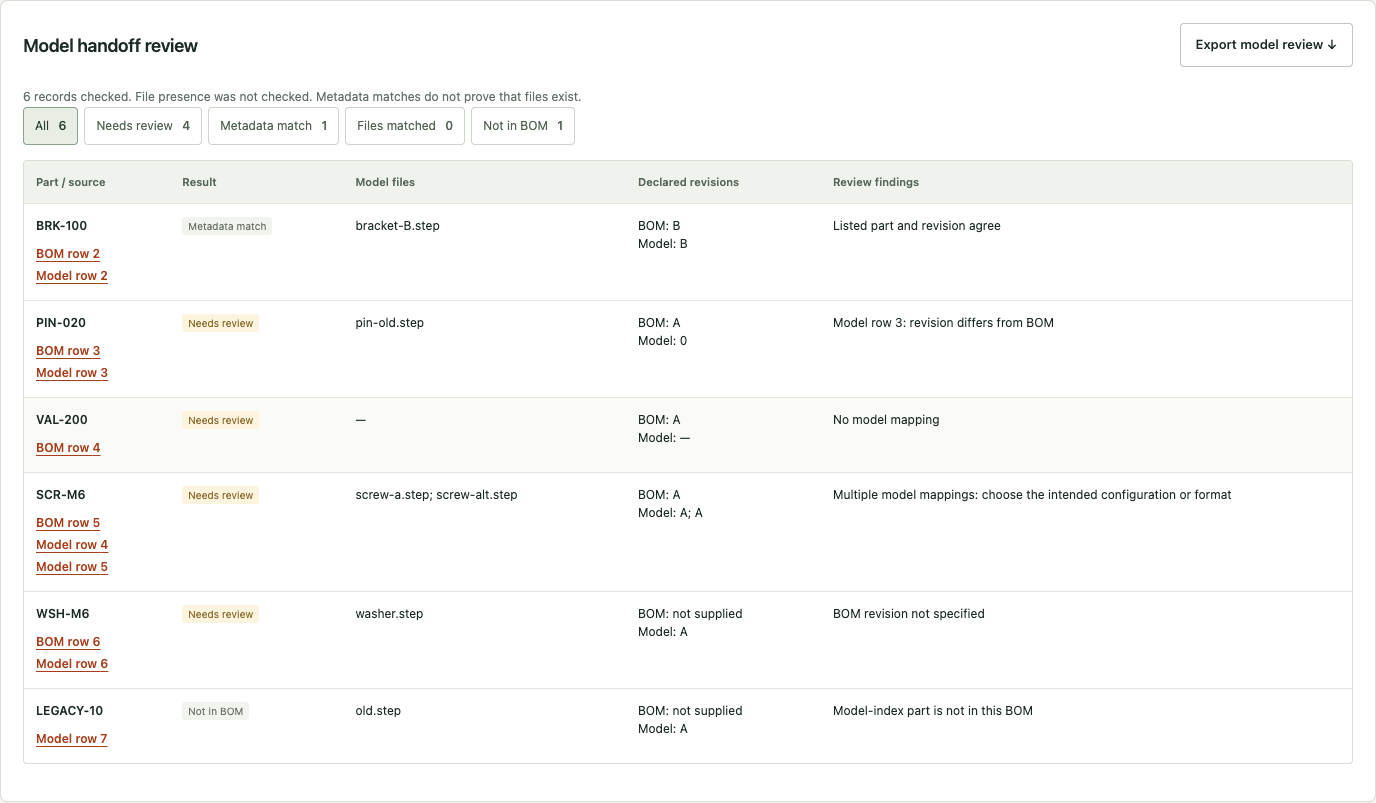Click the BRK-100 part name
Image resolution: width=1376 pixels, height=803 pixels.
tap(62, 226)
